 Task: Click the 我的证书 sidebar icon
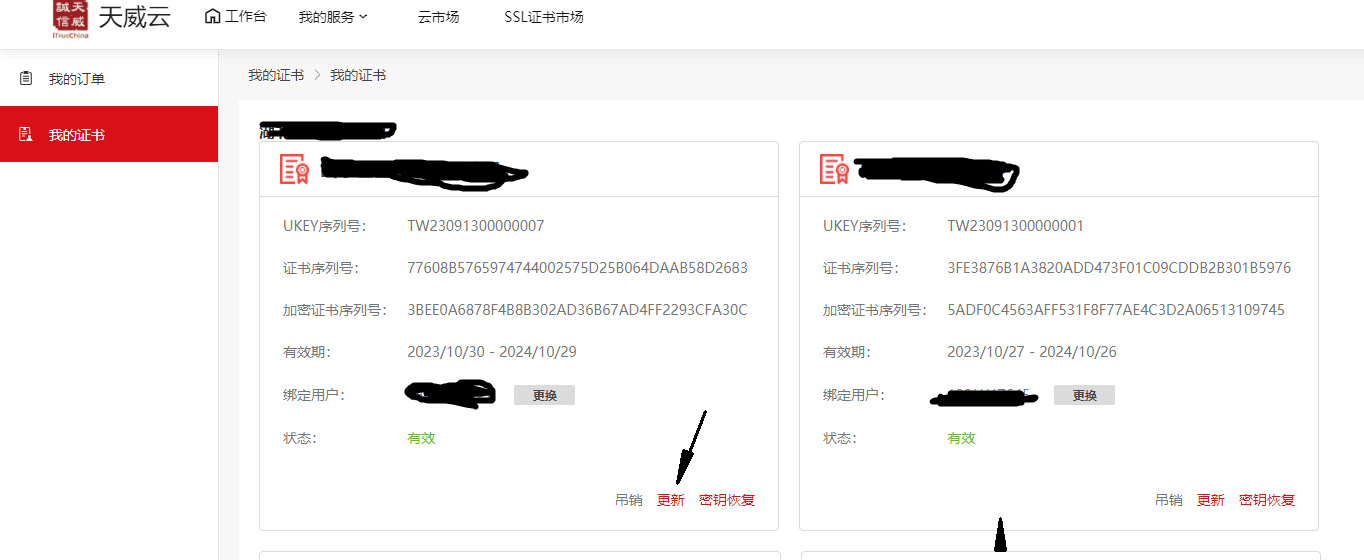pyautogui.click(x=26, y=134)
